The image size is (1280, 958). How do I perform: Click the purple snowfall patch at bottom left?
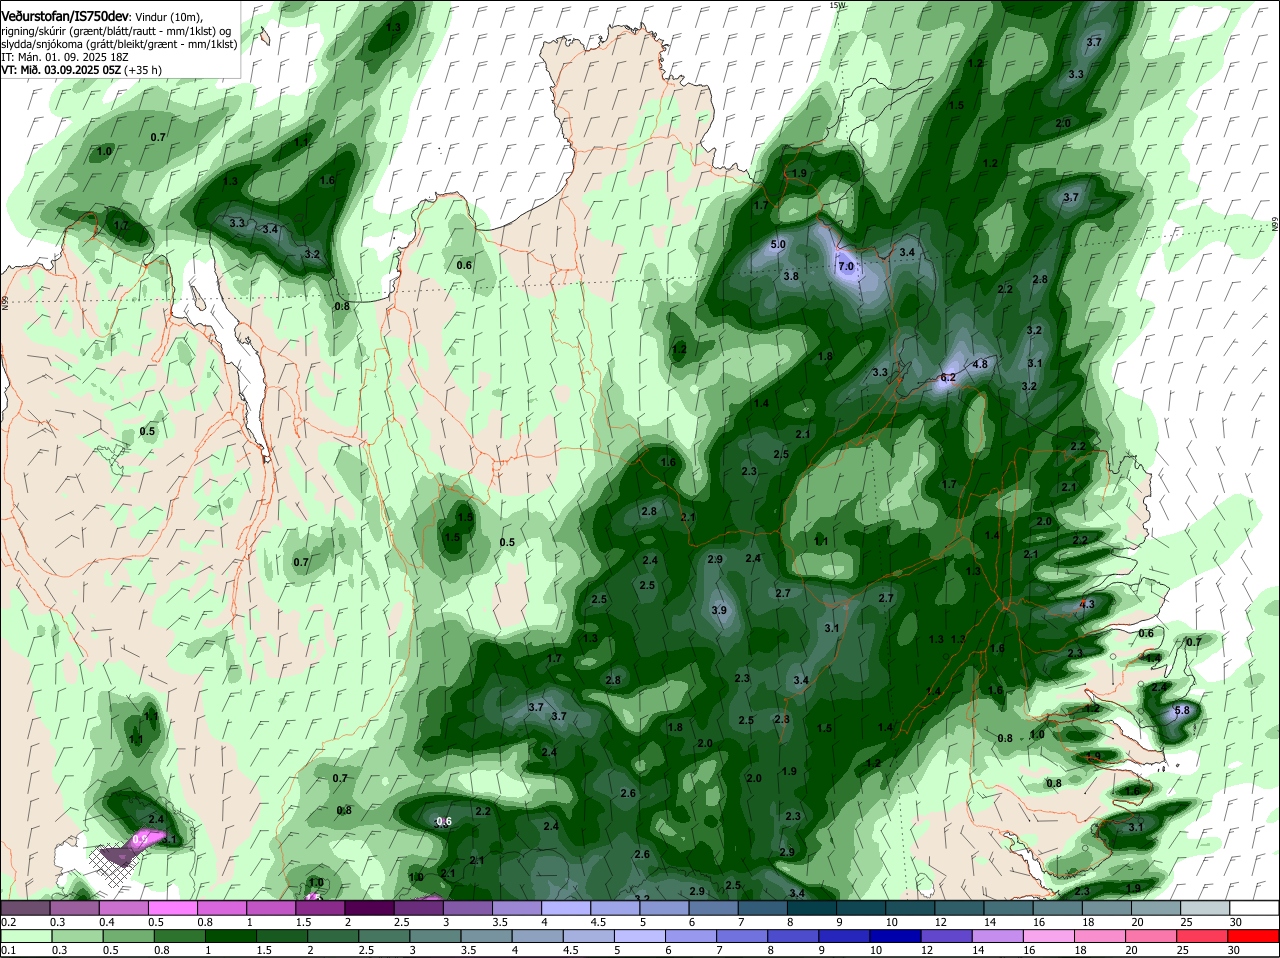132,848
